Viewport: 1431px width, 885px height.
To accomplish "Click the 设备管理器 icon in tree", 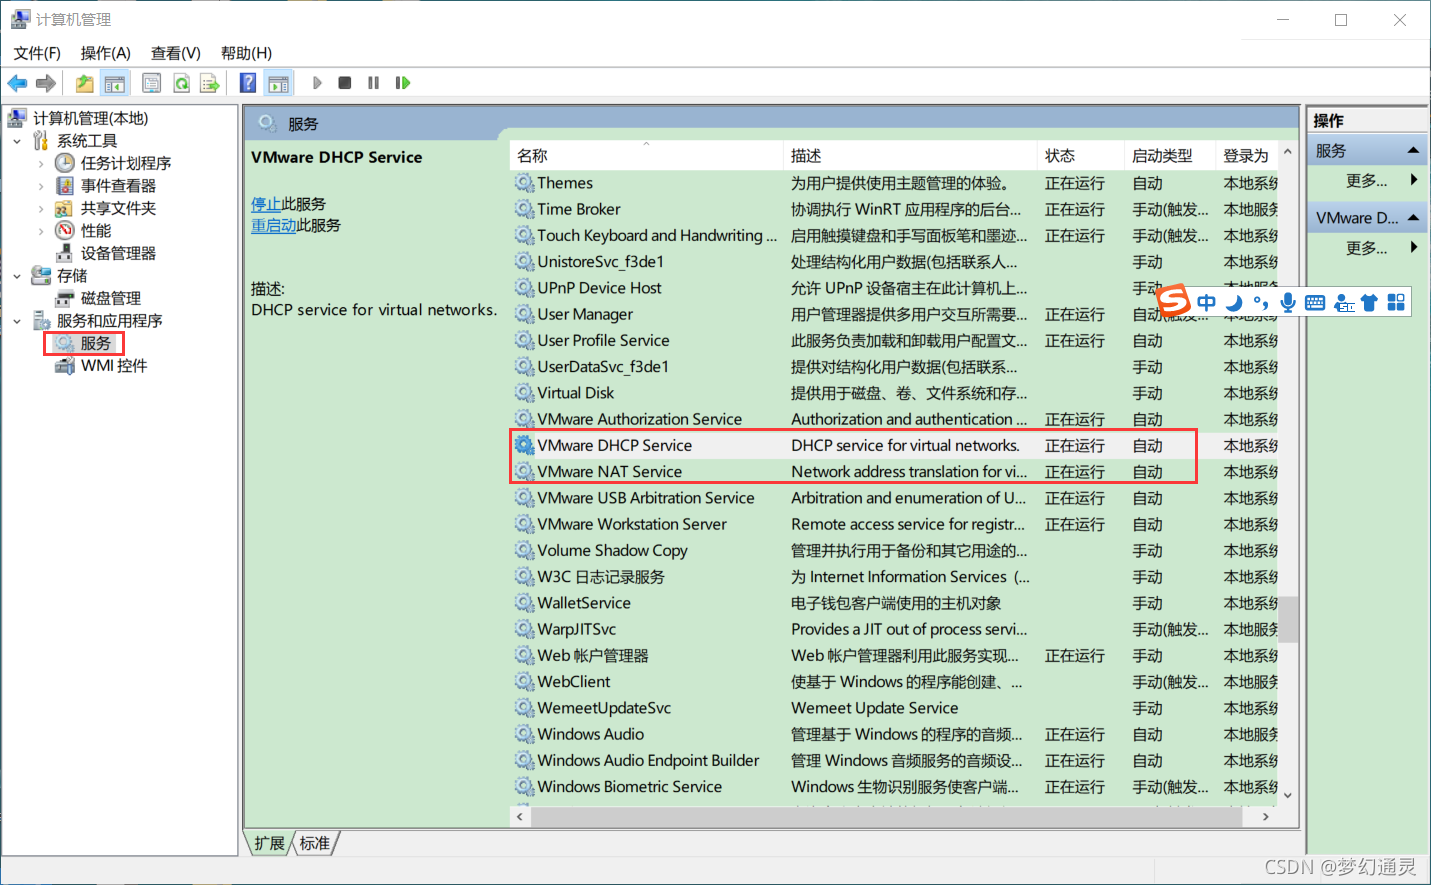I will point(65,253).
